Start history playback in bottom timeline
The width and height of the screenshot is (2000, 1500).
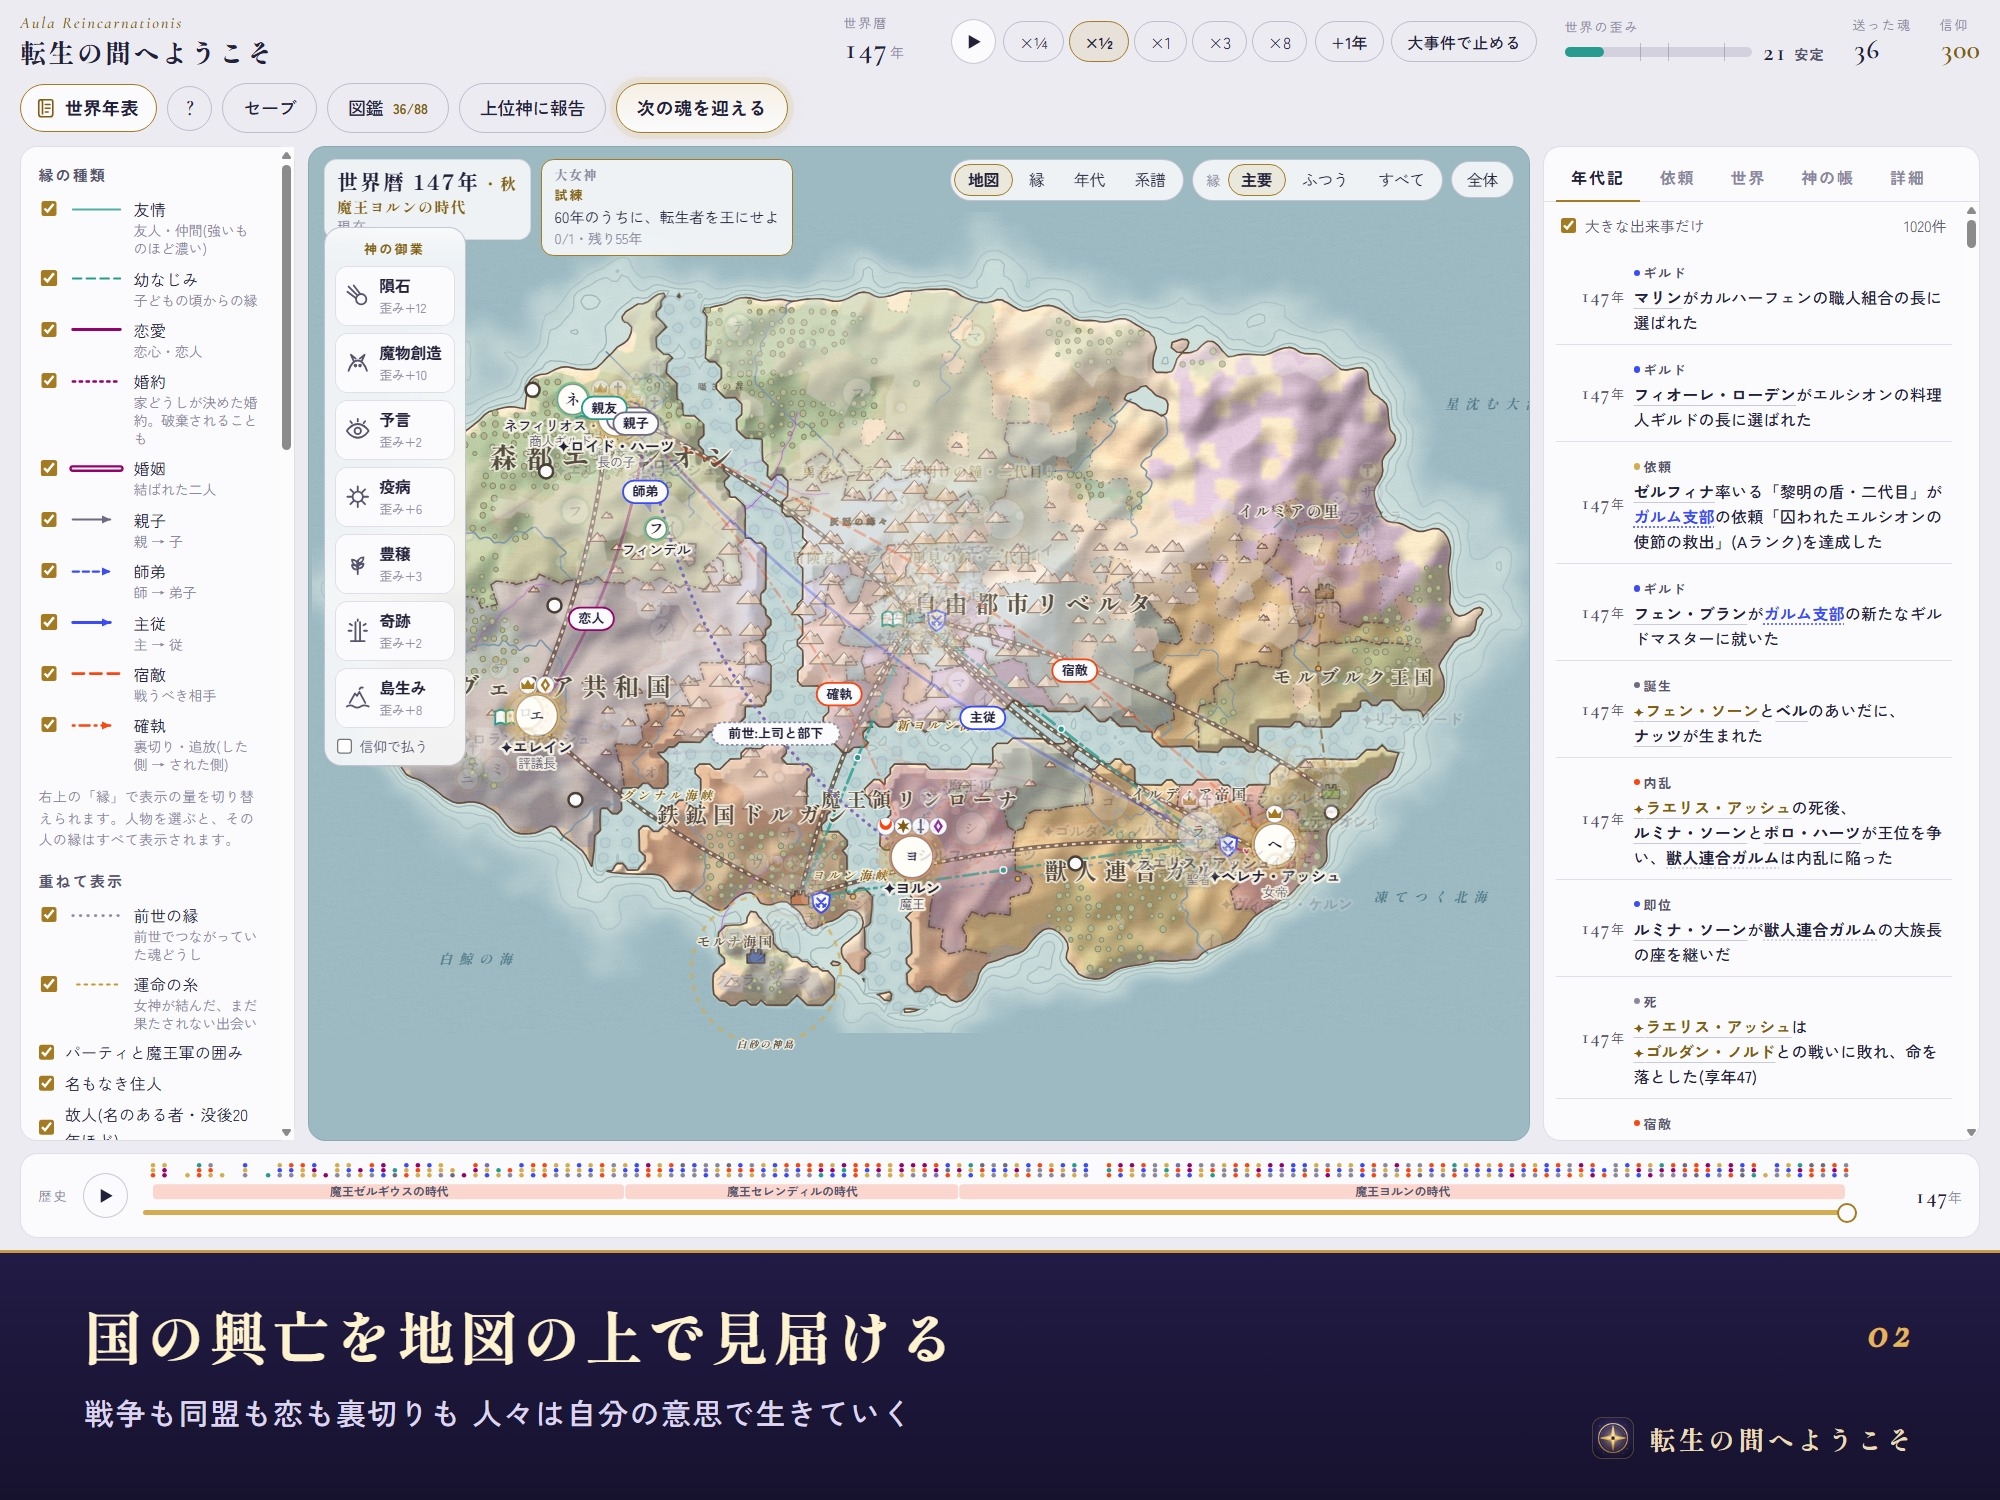(105, 1195)
